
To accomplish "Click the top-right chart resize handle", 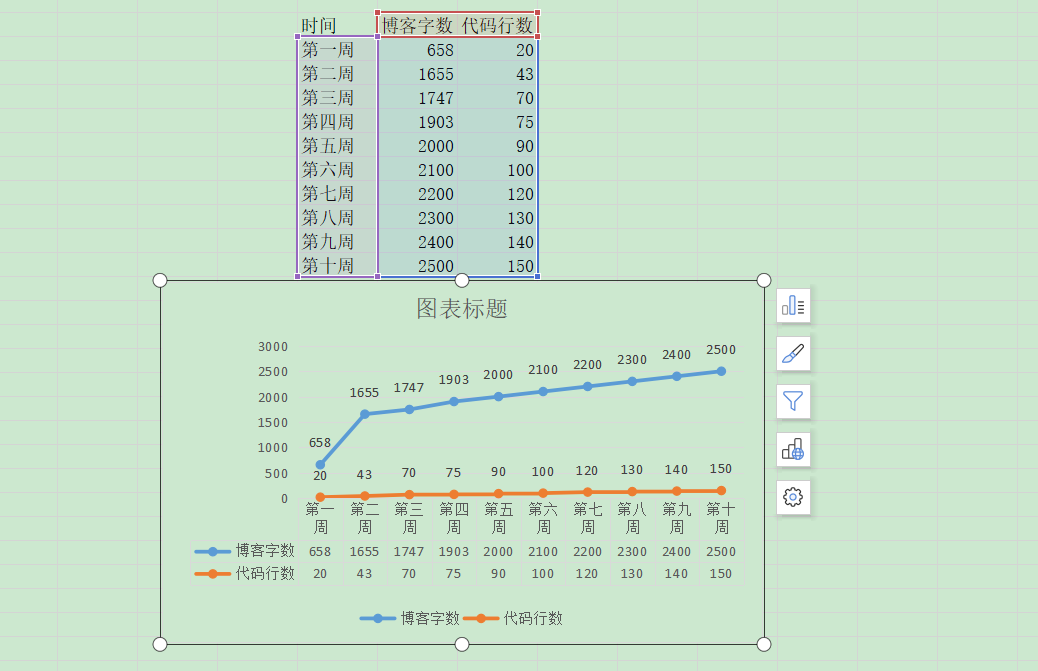I will click(x=764, y=280).
